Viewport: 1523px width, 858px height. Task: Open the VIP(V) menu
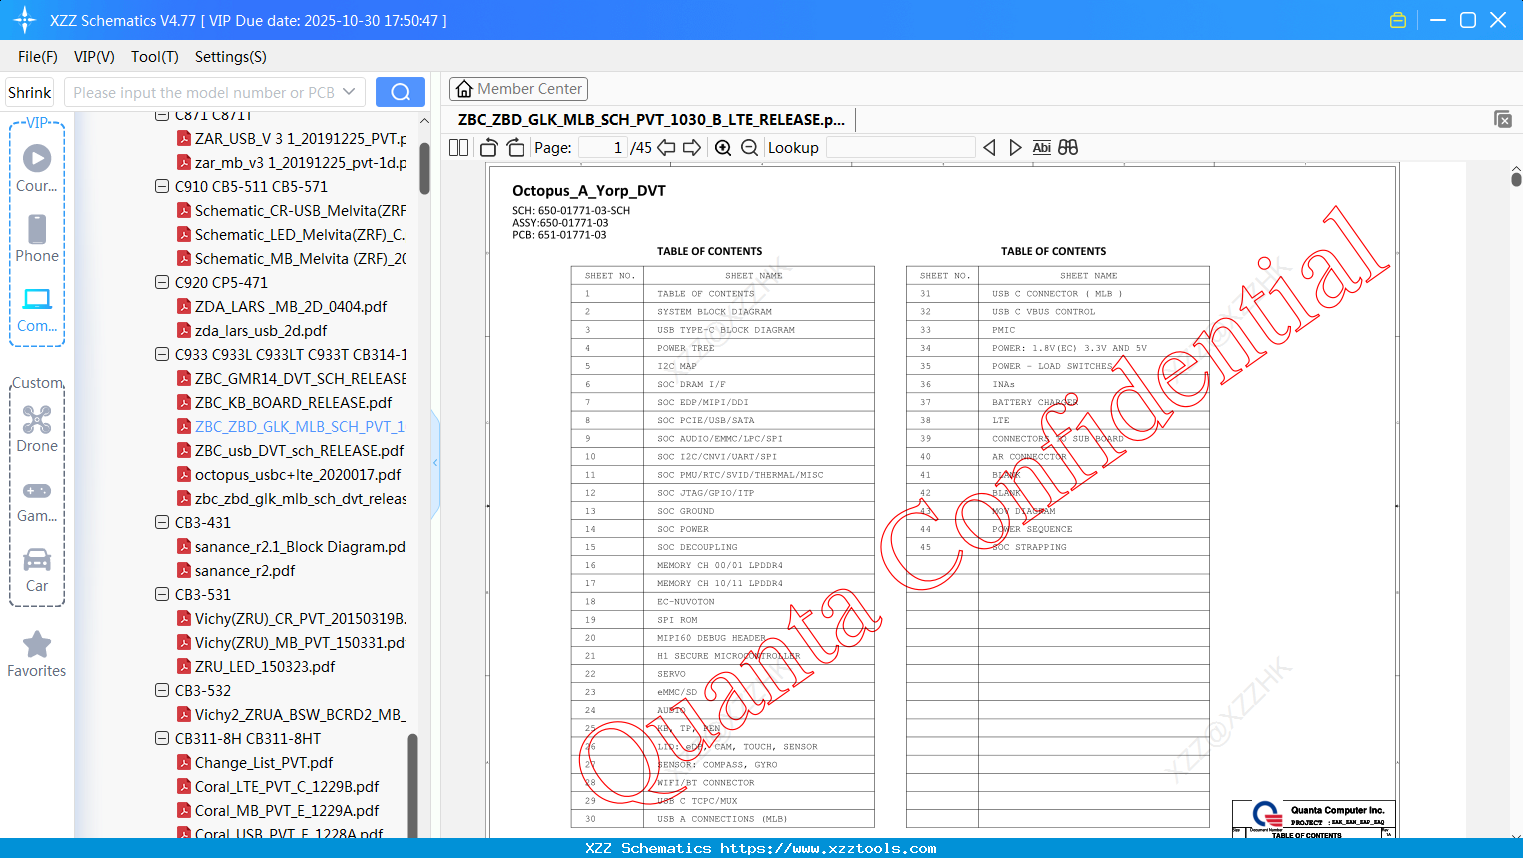coord(94,57)
